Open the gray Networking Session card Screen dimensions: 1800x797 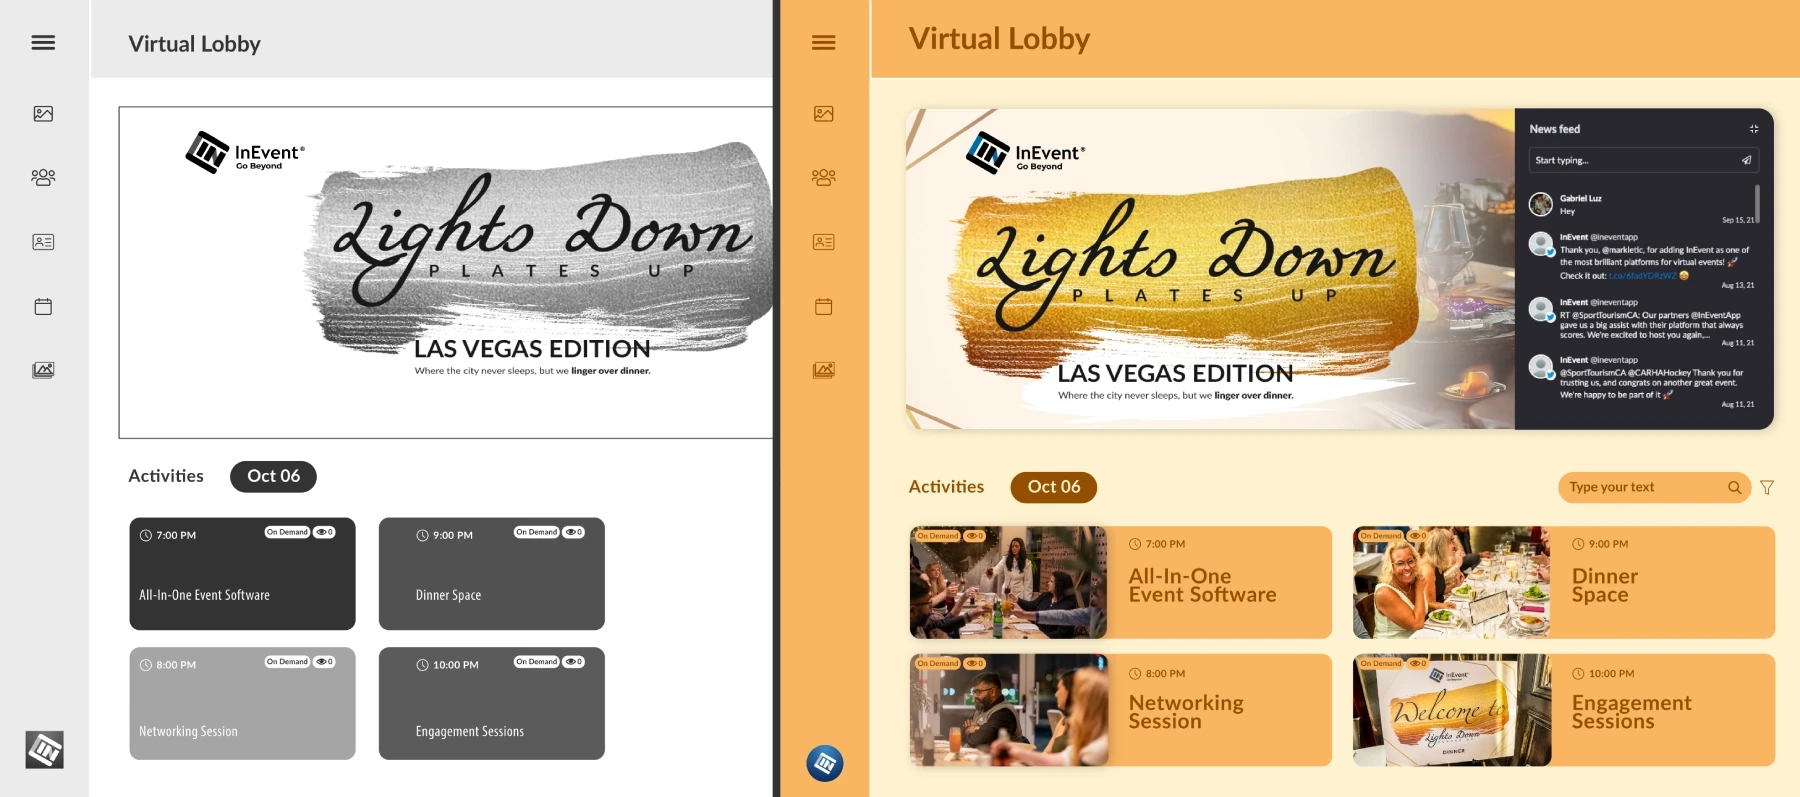tap(242, 703)
